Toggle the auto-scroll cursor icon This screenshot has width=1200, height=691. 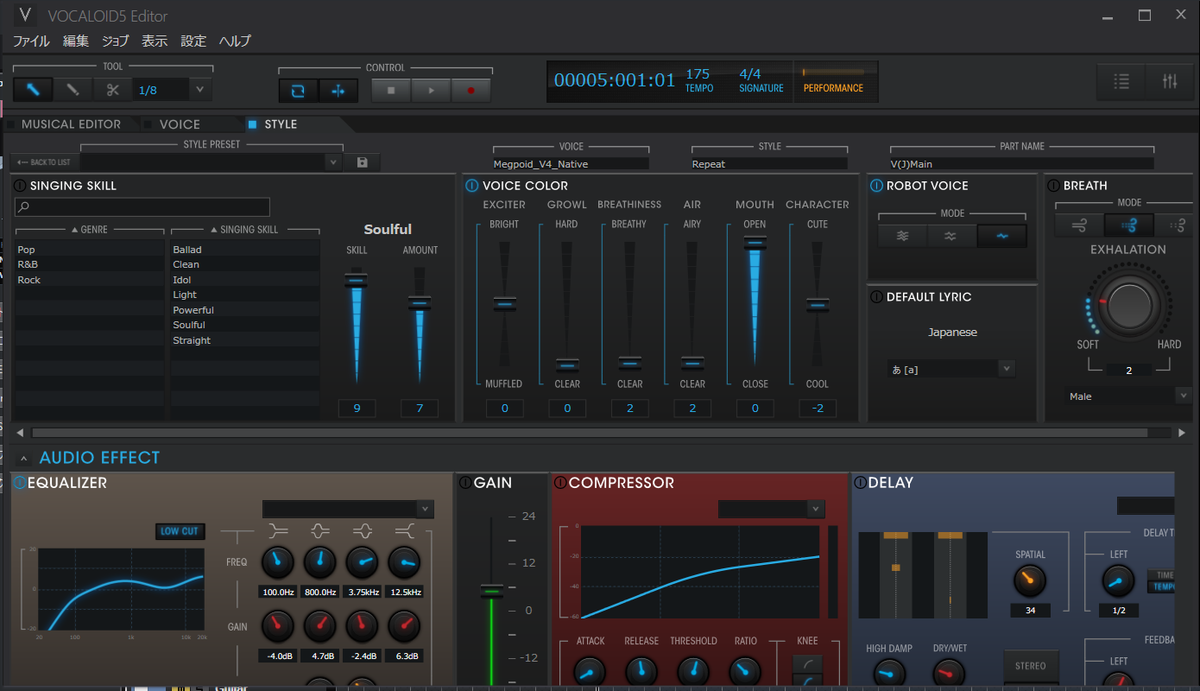coord(338,90)
